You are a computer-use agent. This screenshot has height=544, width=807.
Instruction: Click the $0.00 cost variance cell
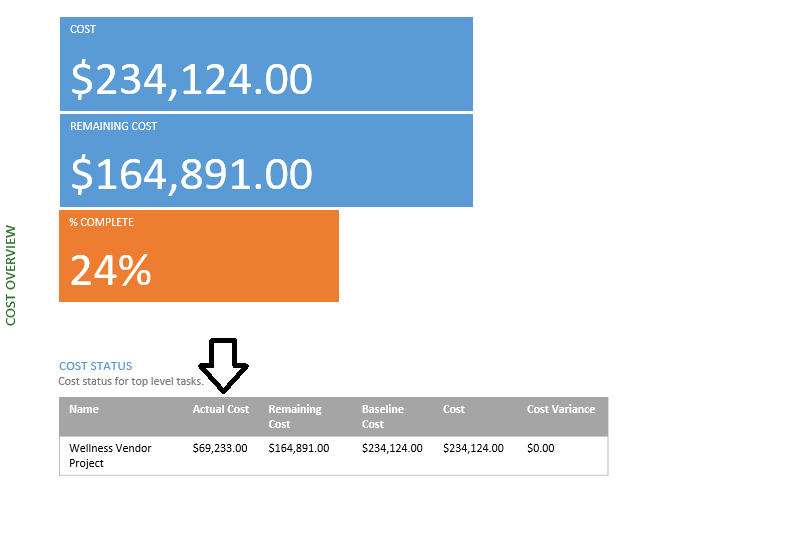(541, 448)
